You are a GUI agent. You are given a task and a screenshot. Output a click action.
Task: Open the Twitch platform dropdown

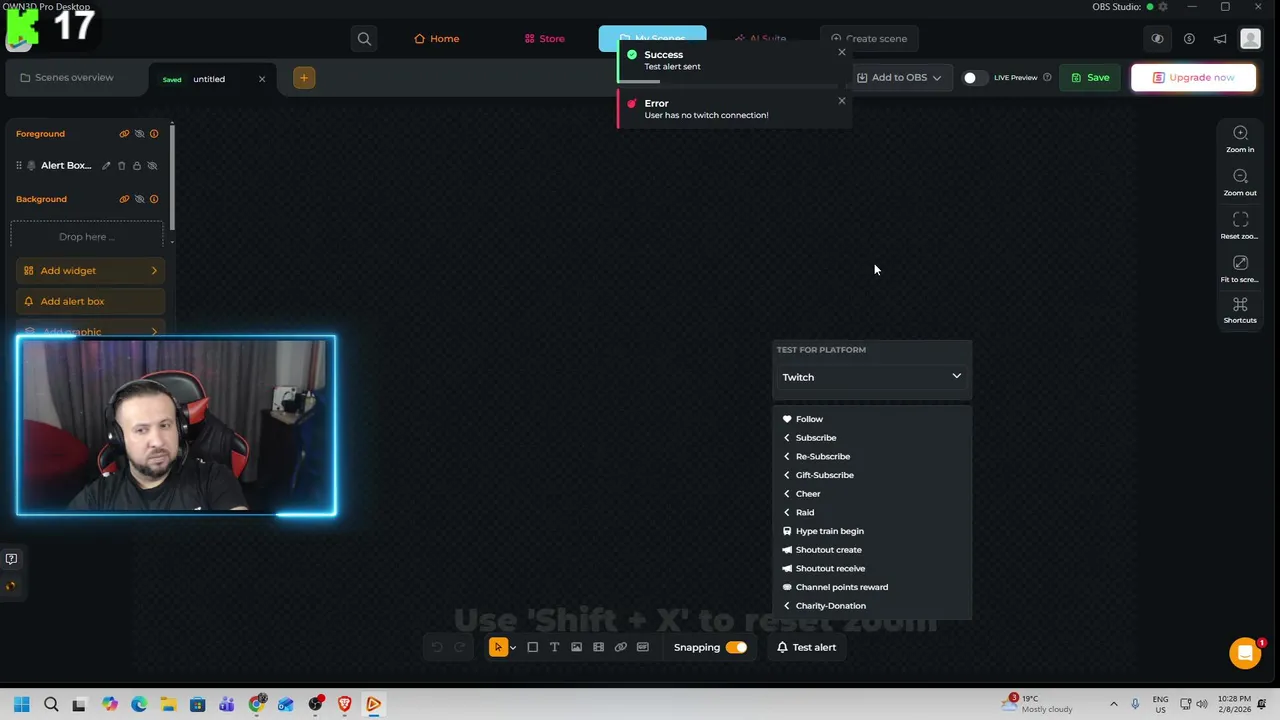[x=871, y=377]
